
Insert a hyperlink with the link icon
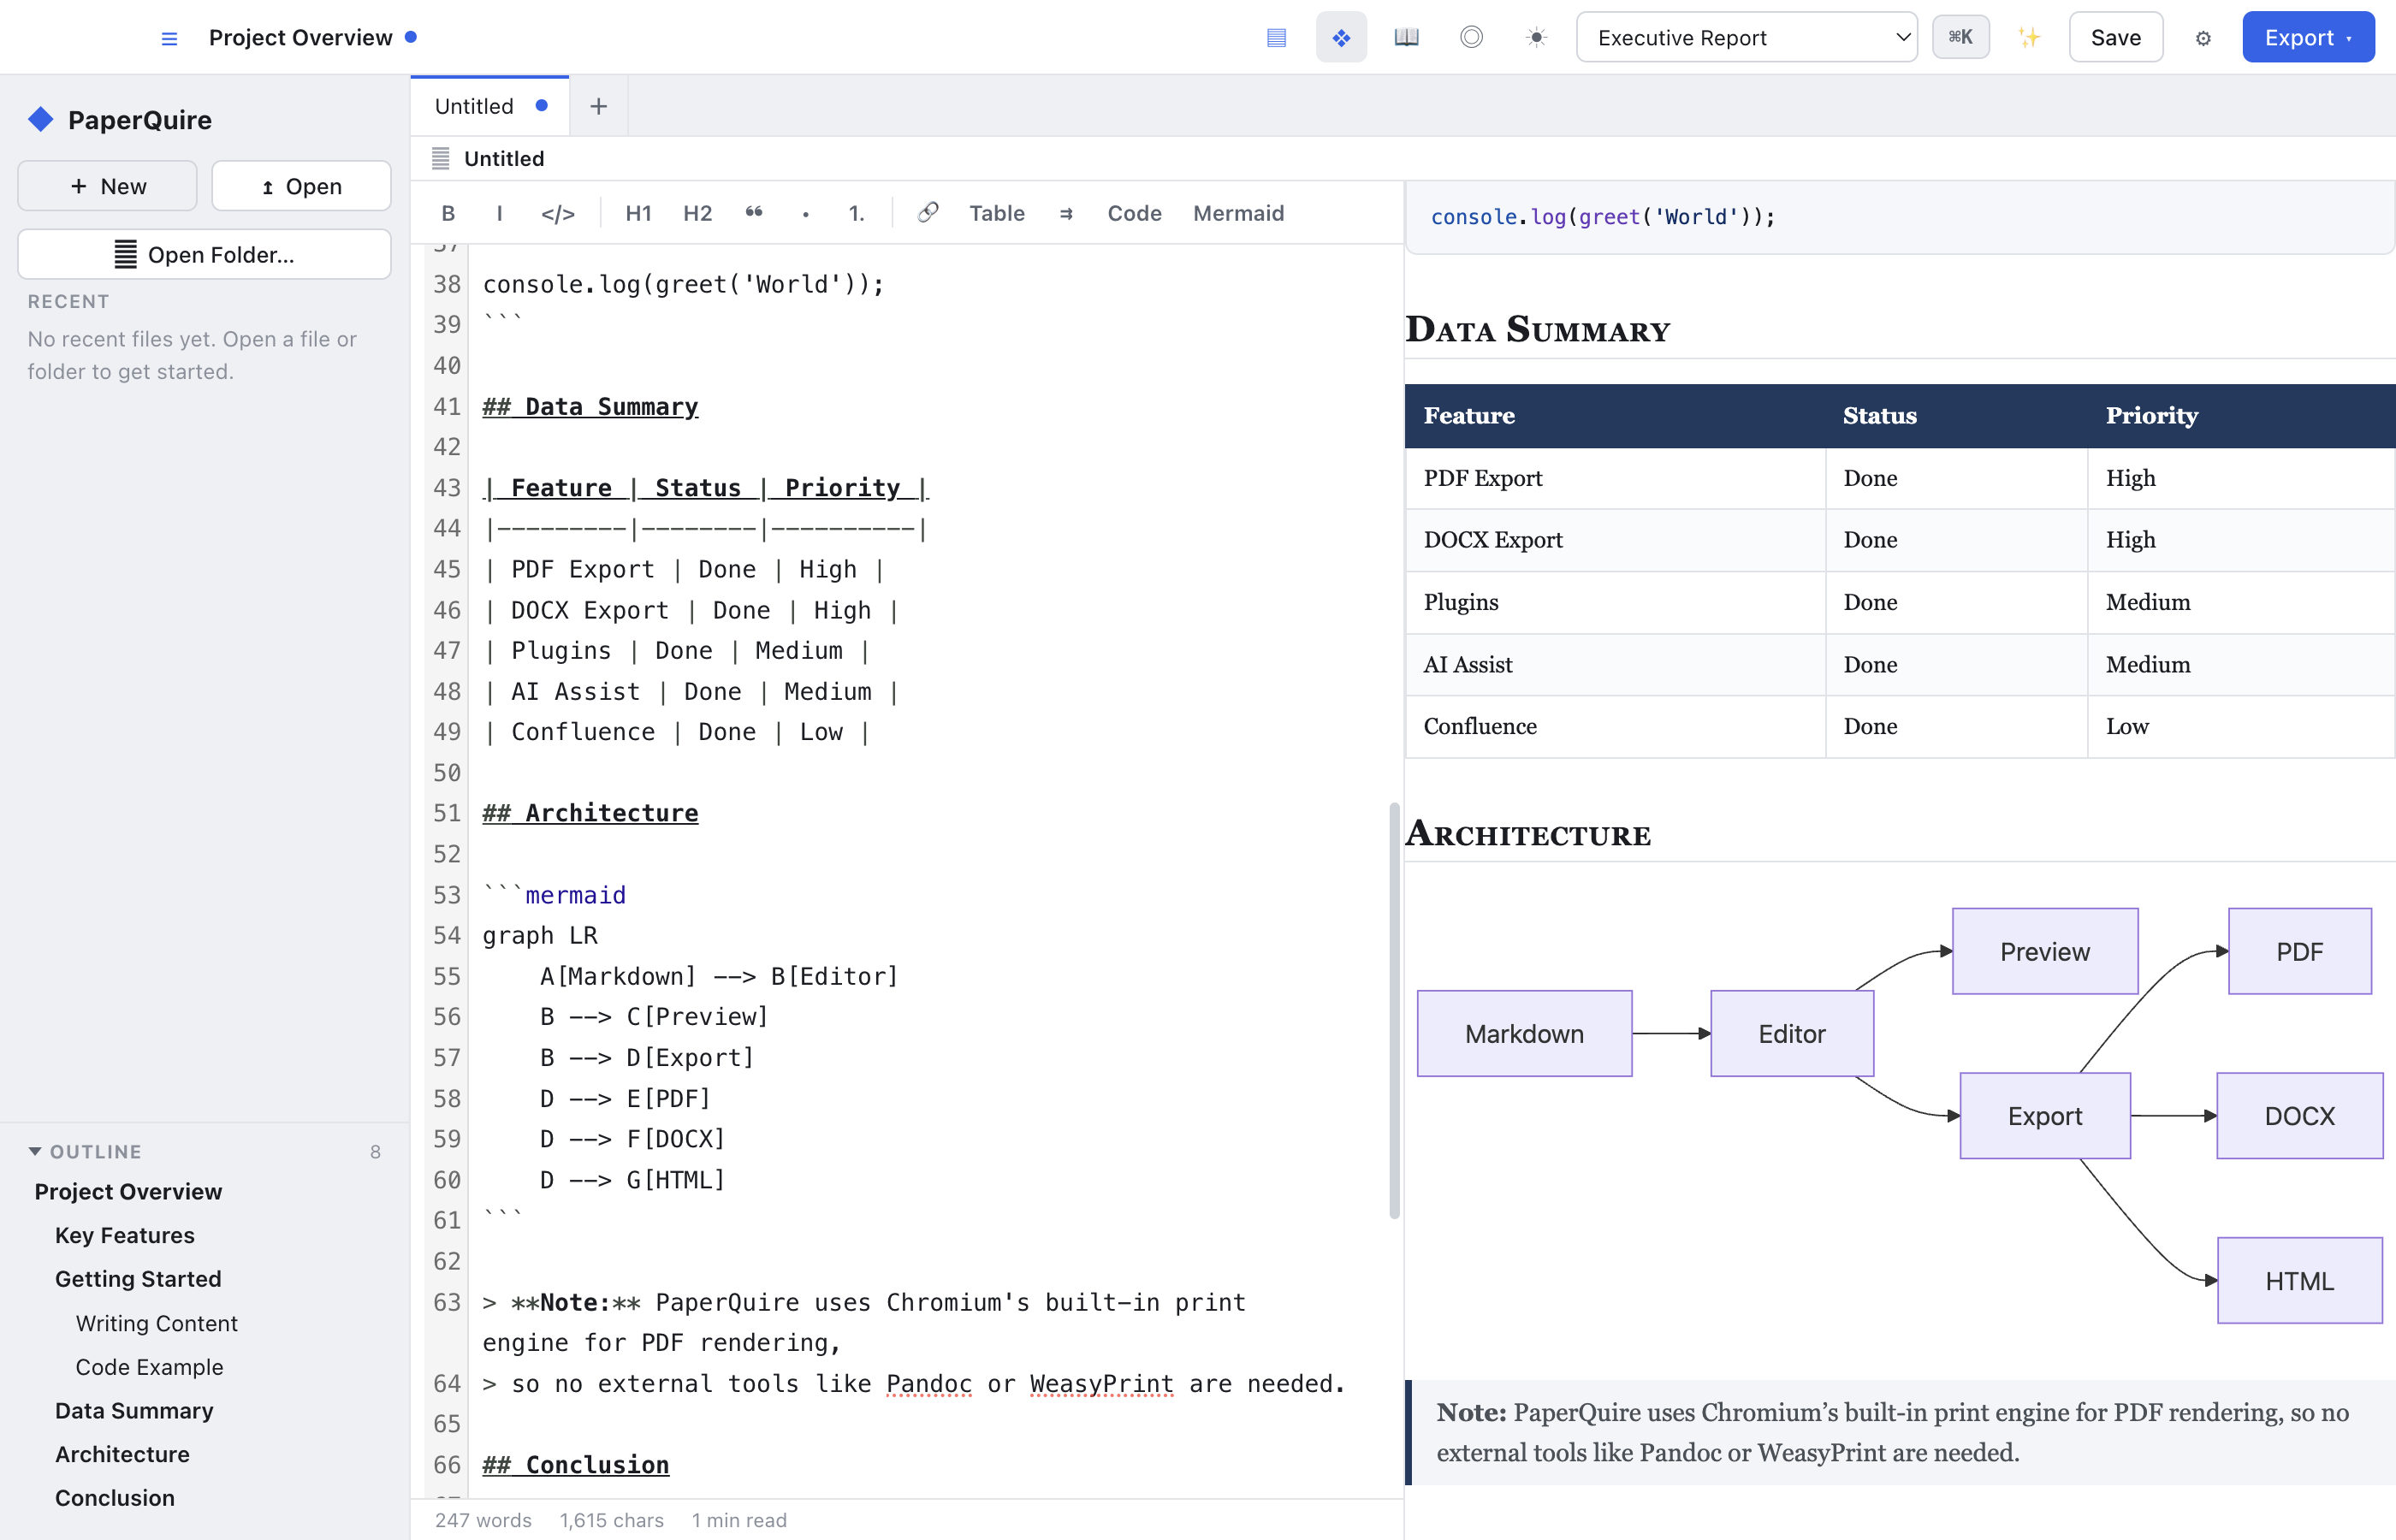(x=928, y=213)
